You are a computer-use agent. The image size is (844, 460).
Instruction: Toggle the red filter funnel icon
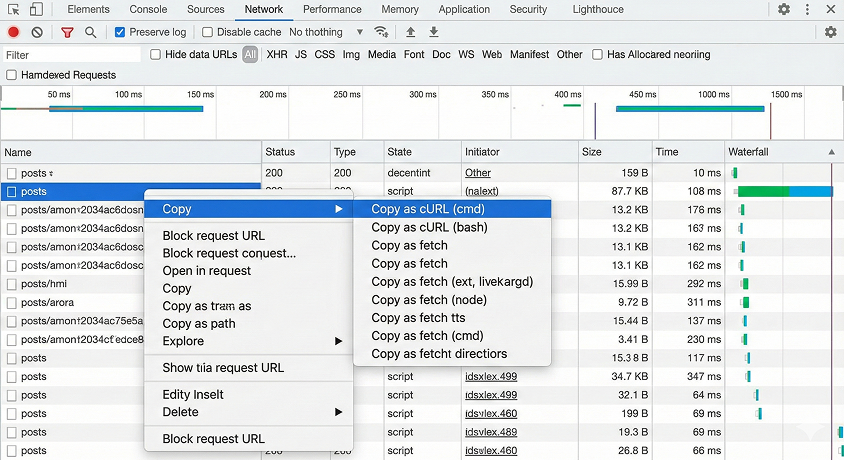[67, 32]
